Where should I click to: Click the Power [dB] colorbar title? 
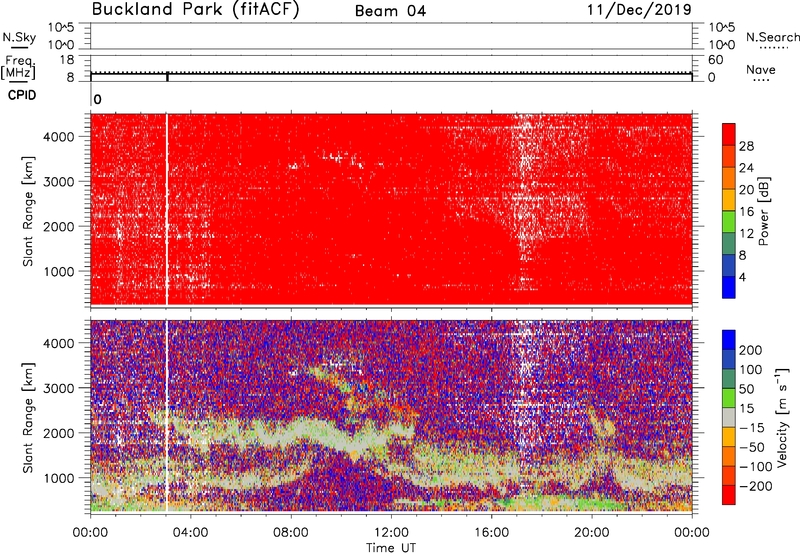763,211
